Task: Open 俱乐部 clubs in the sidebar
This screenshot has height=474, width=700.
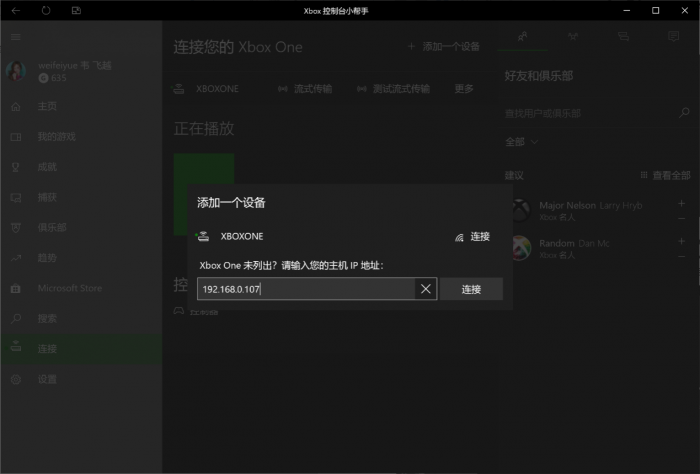Action: [81, 228]
